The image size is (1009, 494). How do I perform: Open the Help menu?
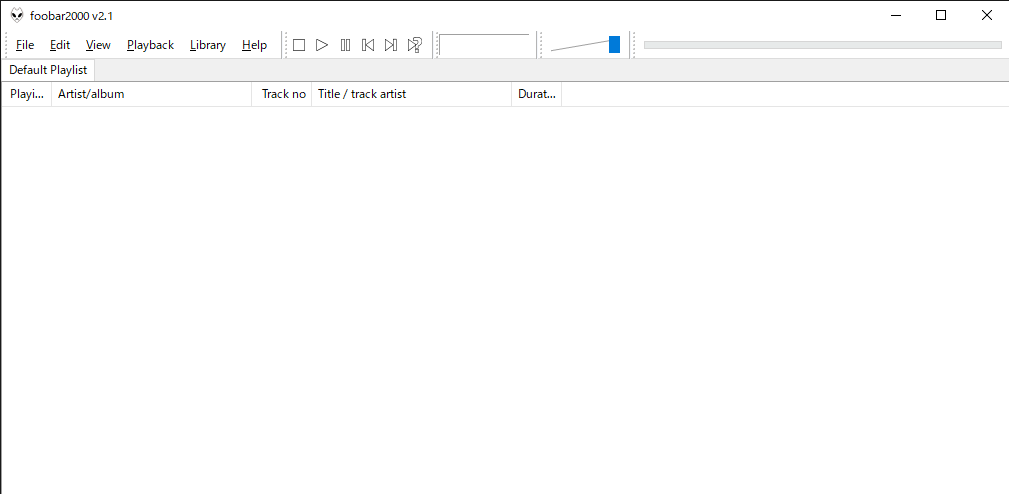(x=254, y=45)
